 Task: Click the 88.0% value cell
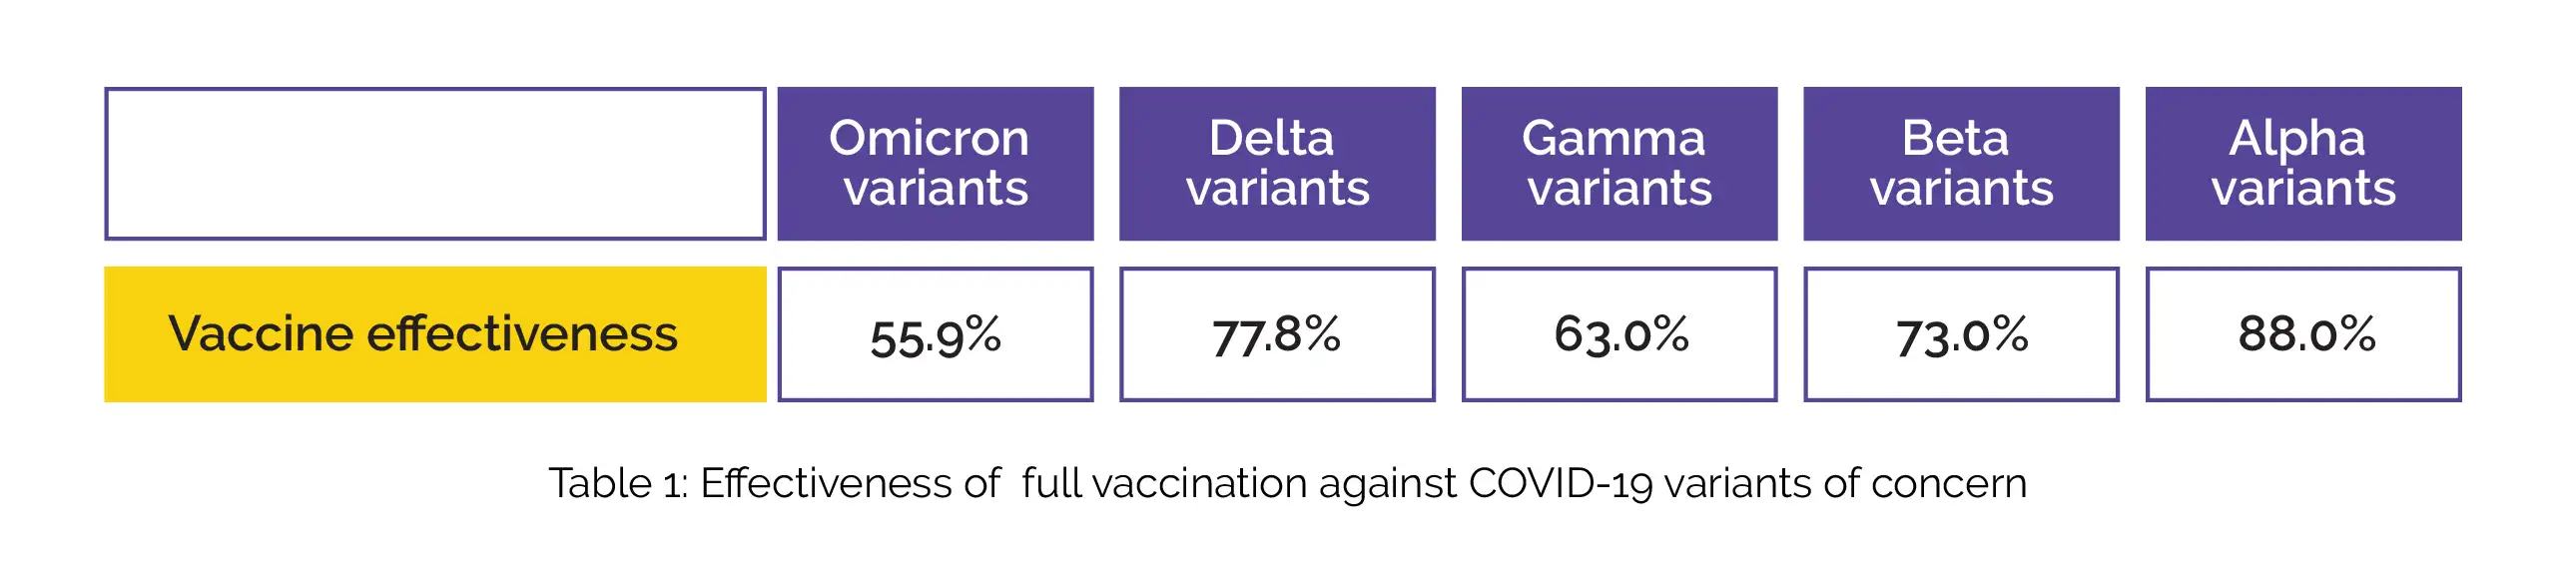click(x=2303, y=335)
